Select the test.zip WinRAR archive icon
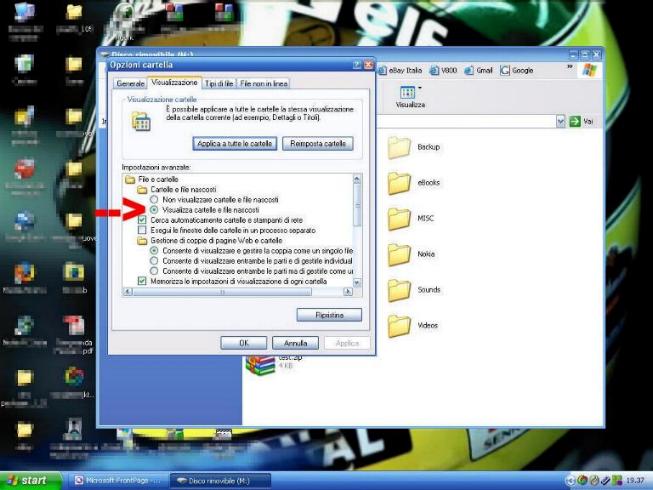This screenshot has height=490, width=653. [x=260, y=365]
